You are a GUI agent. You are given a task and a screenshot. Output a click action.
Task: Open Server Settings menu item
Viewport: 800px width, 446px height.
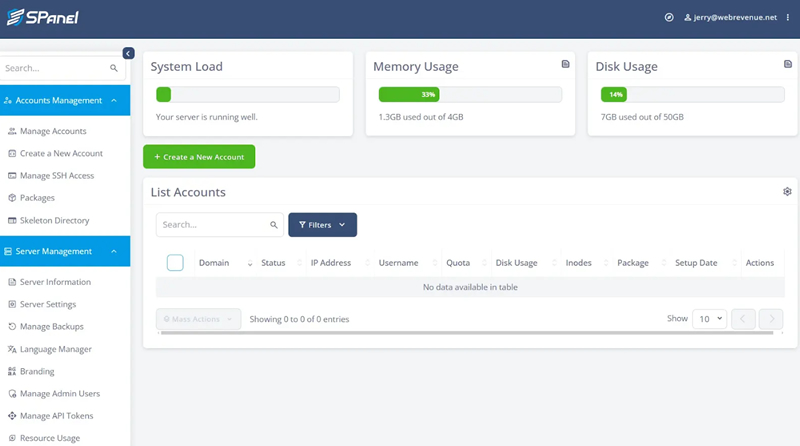(48, 304)
